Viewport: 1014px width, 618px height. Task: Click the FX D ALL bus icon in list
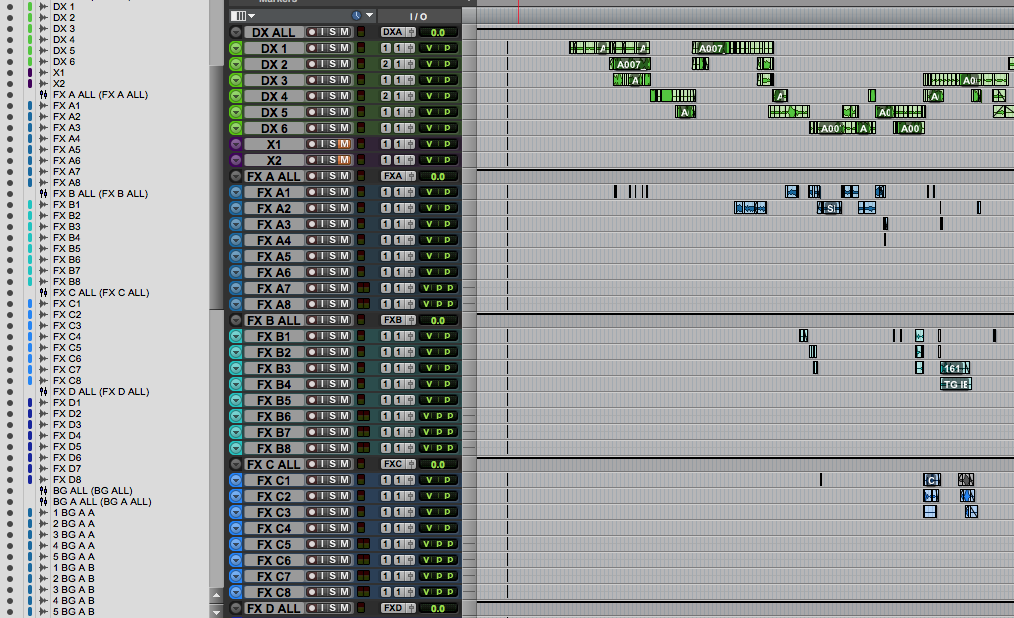(x=43, y=392)
